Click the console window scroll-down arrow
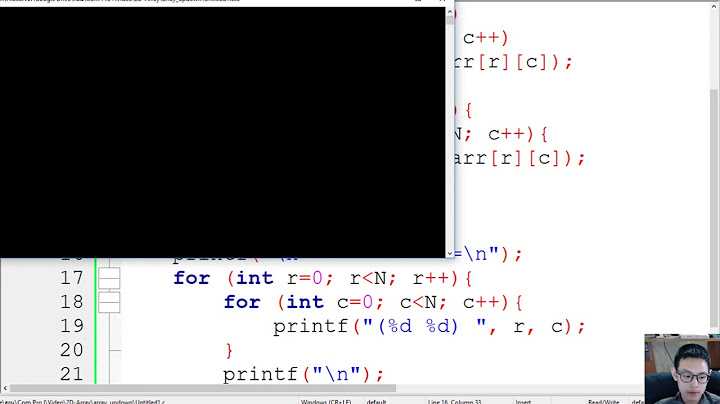Screen dimensions: 720x404 click(450, 253)
